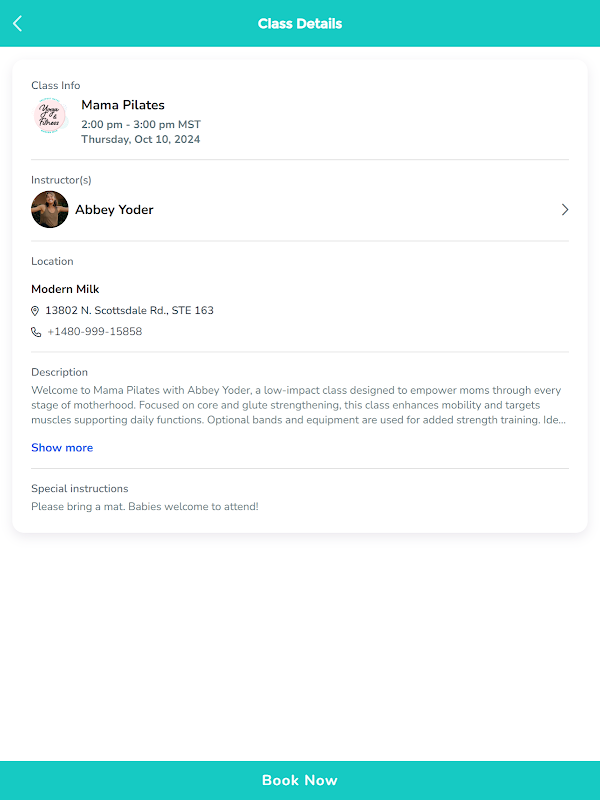This screenshot has height=800, width=600.
Task: Expand instructor details with right chevron
Action: tap(565, 210)
